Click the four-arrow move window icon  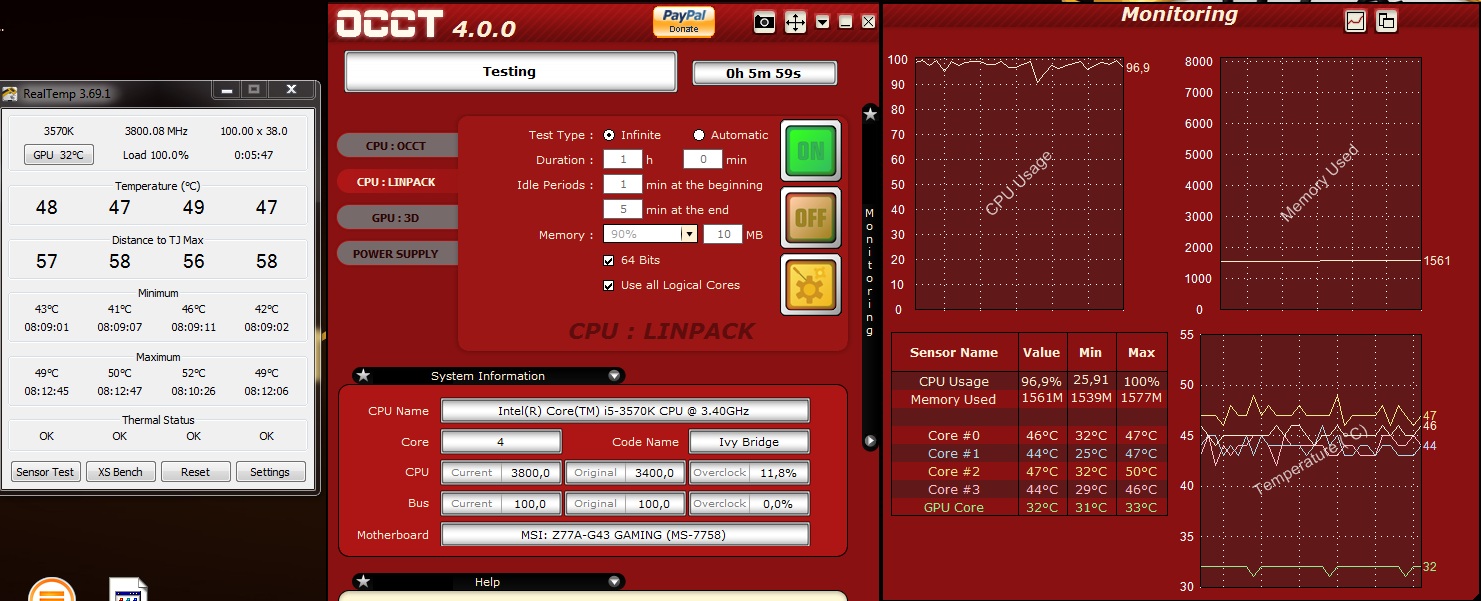(x=795, y=22)
